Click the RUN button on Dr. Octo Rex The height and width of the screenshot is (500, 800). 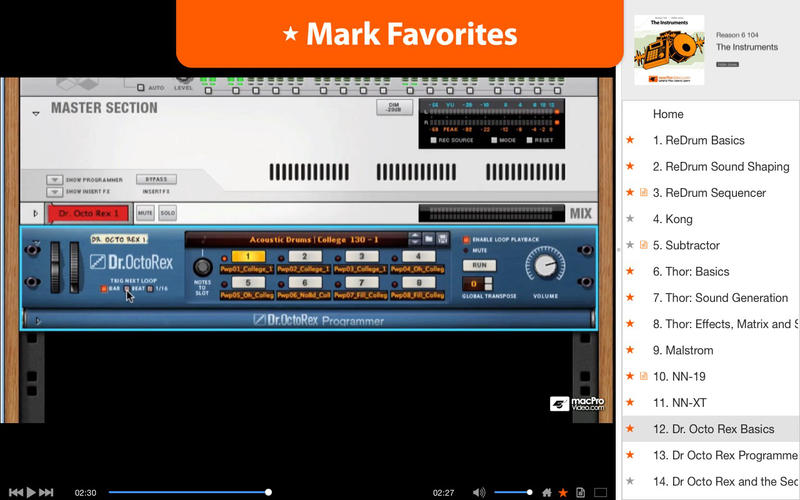click(479, 265)
